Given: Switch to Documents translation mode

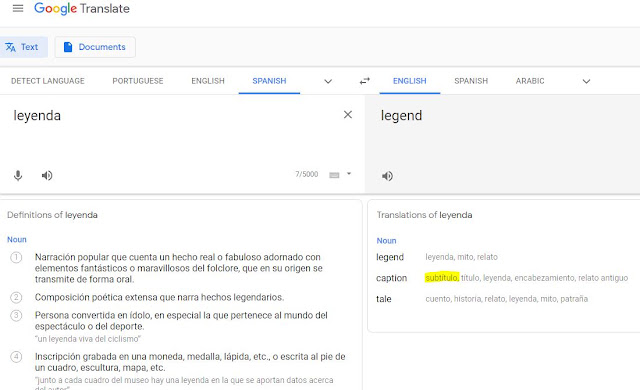Looking at the screenshot, I should pyautogui.click(x=95, y=47).
